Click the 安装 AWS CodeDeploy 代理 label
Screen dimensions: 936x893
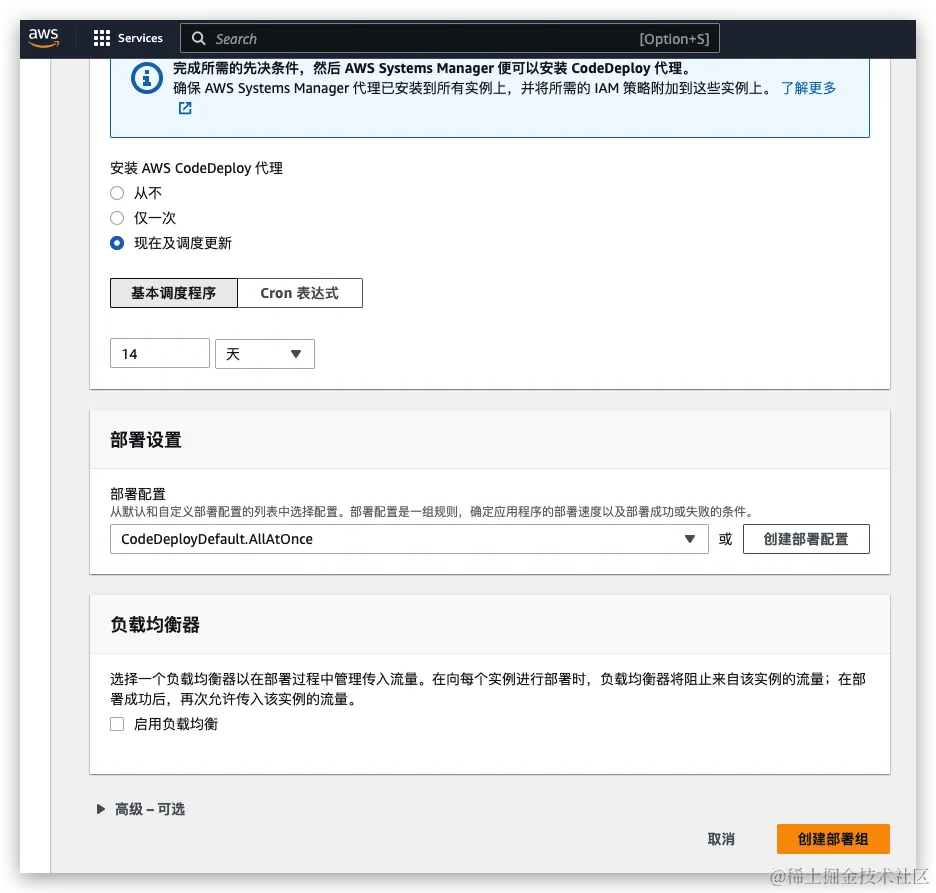point(196,168)
